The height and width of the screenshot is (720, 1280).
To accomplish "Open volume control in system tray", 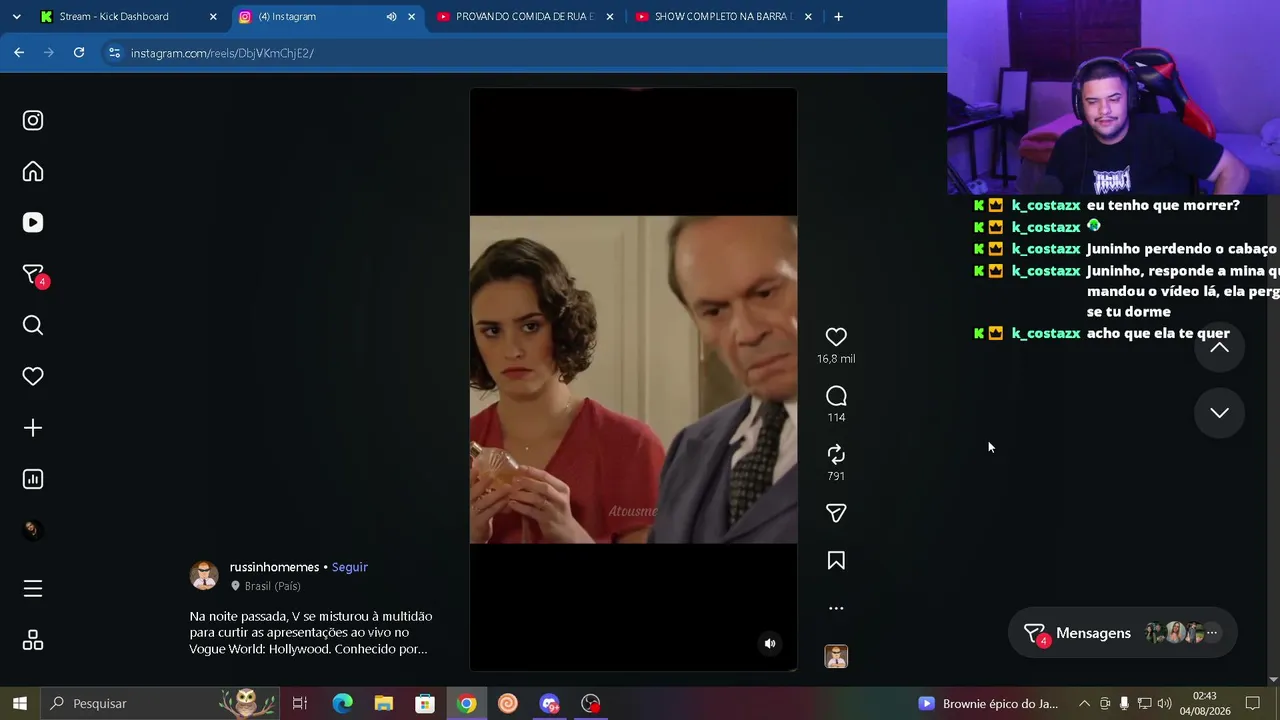I will coord(1164,704).
